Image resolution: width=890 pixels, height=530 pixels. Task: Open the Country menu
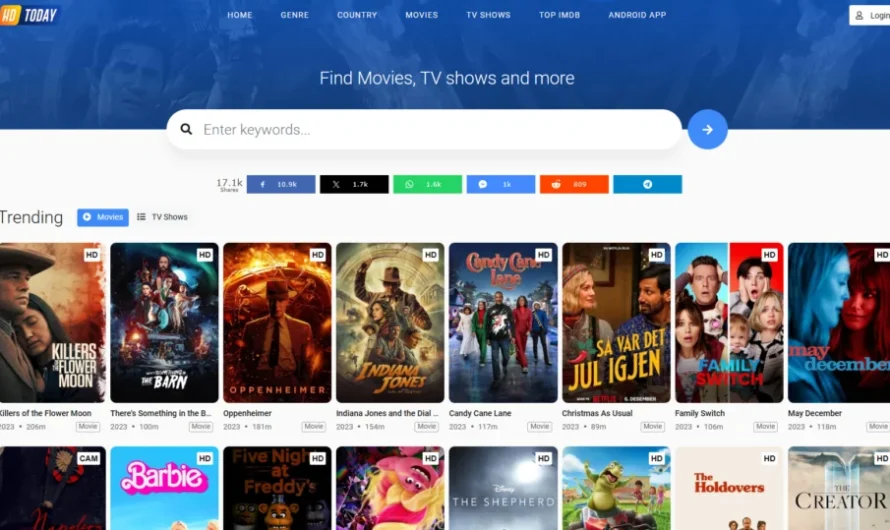(357, 15)
